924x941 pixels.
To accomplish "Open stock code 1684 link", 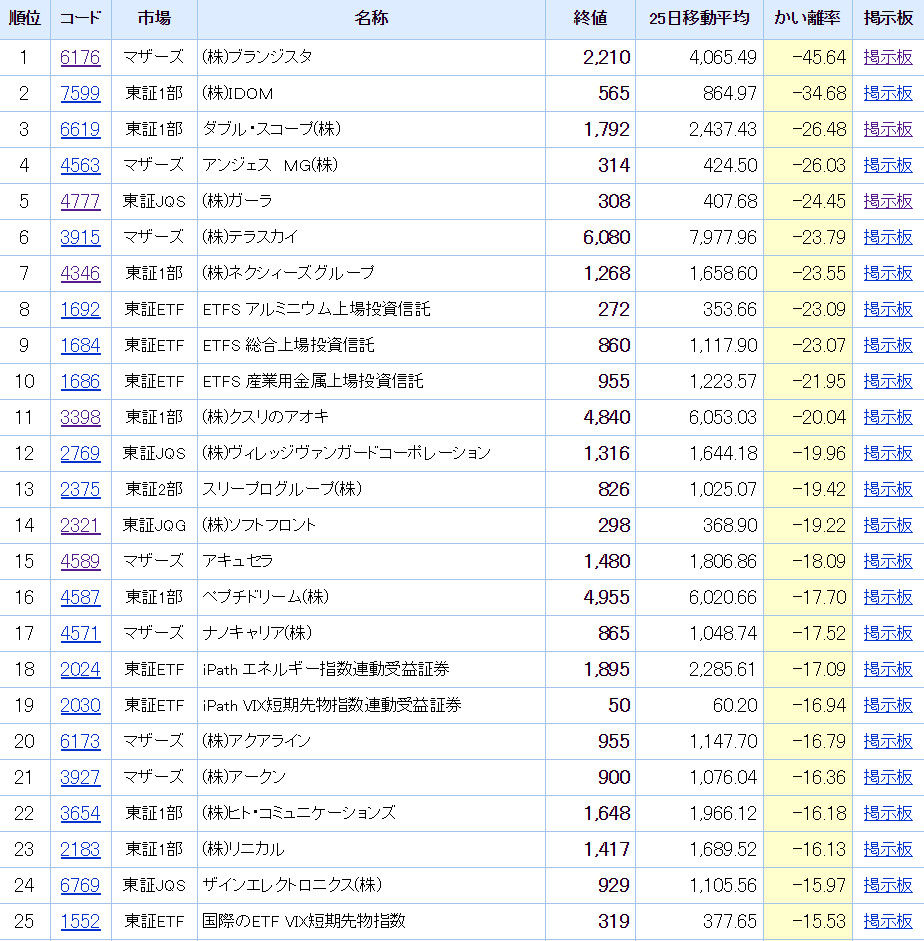I will (x=80, y=346).
